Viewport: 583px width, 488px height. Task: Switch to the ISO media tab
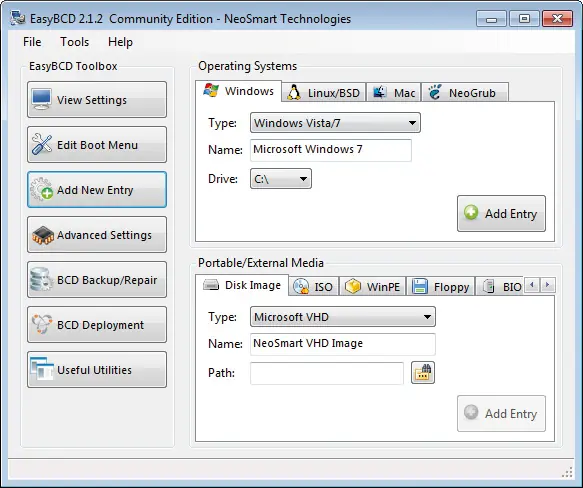point(313,286)
